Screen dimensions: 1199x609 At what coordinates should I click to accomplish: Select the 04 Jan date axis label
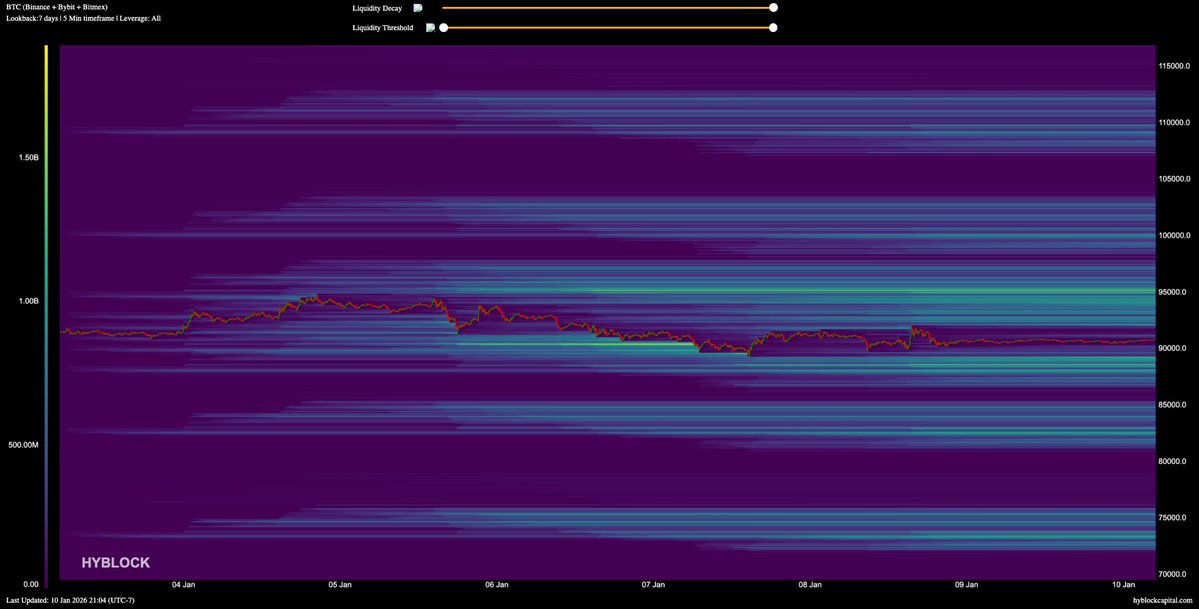(183, 584)
